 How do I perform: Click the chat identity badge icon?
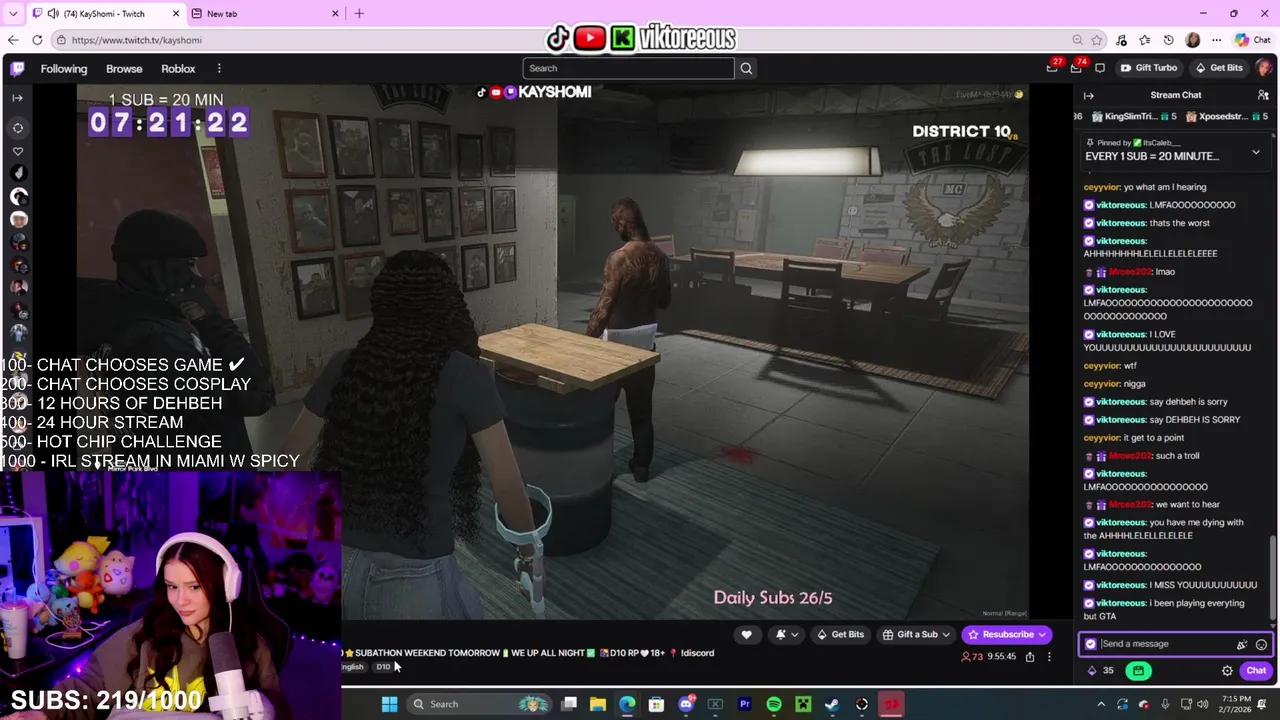click(1091, 644)
